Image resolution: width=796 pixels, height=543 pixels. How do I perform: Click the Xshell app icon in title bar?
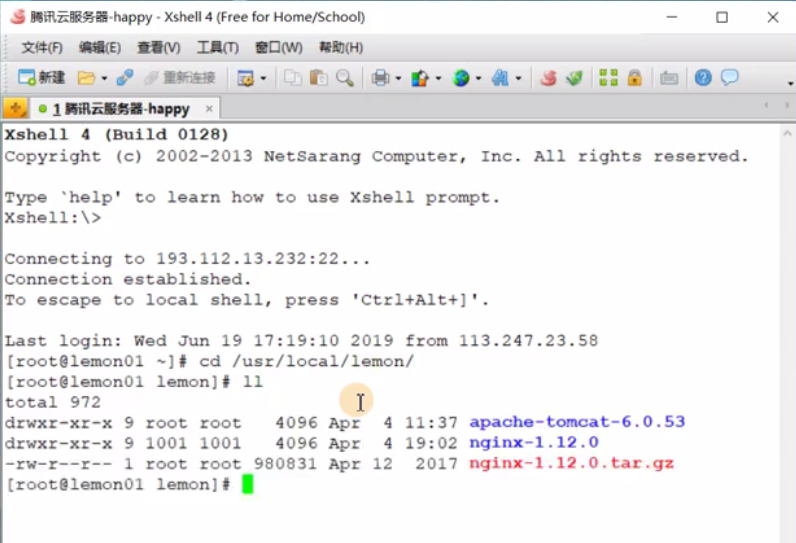[17, 17]
